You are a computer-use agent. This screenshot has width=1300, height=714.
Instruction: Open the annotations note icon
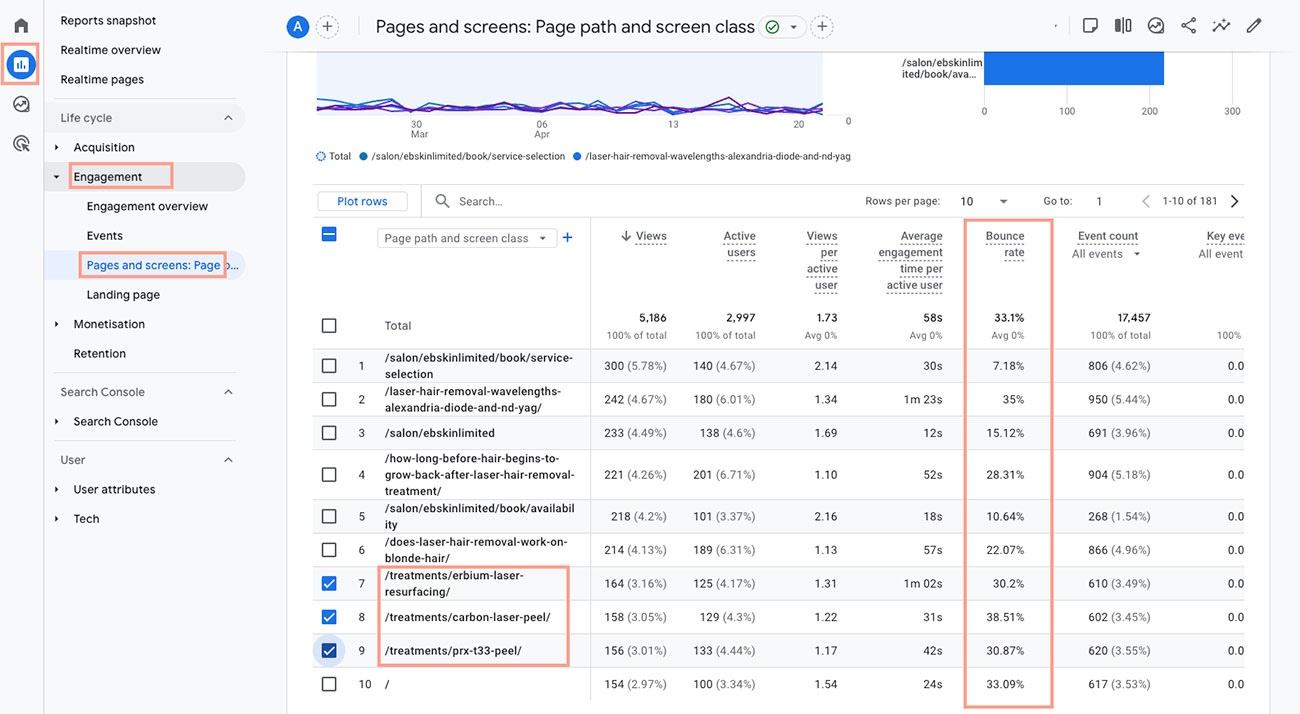(x=1090, y=26)
